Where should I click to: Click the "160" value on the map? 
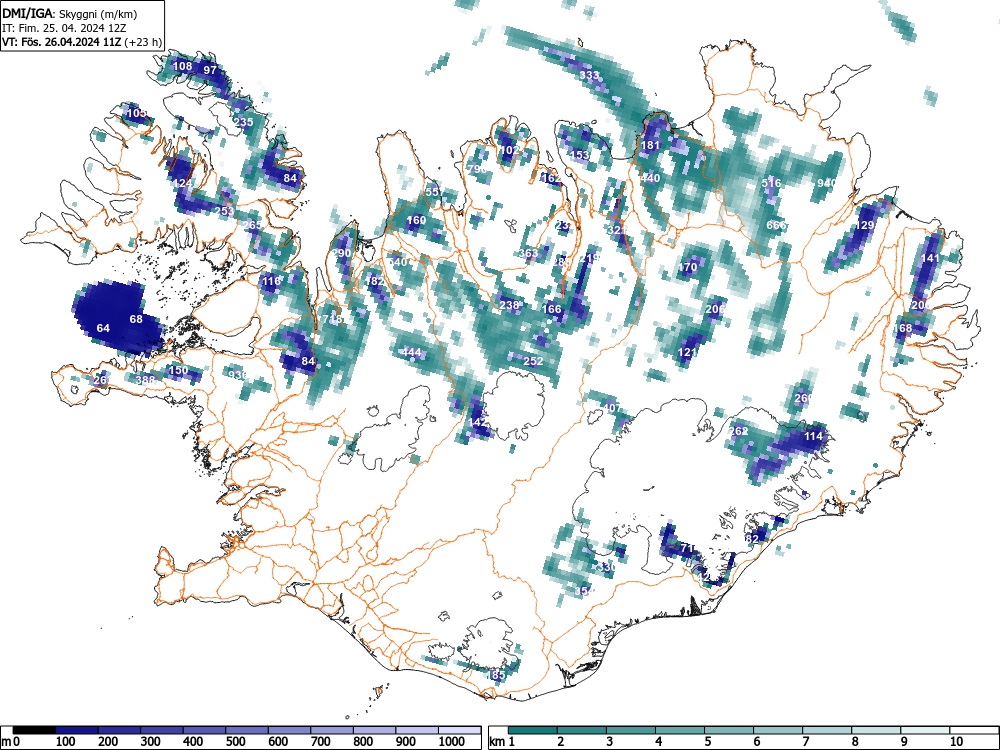click(x=416, y=221)
